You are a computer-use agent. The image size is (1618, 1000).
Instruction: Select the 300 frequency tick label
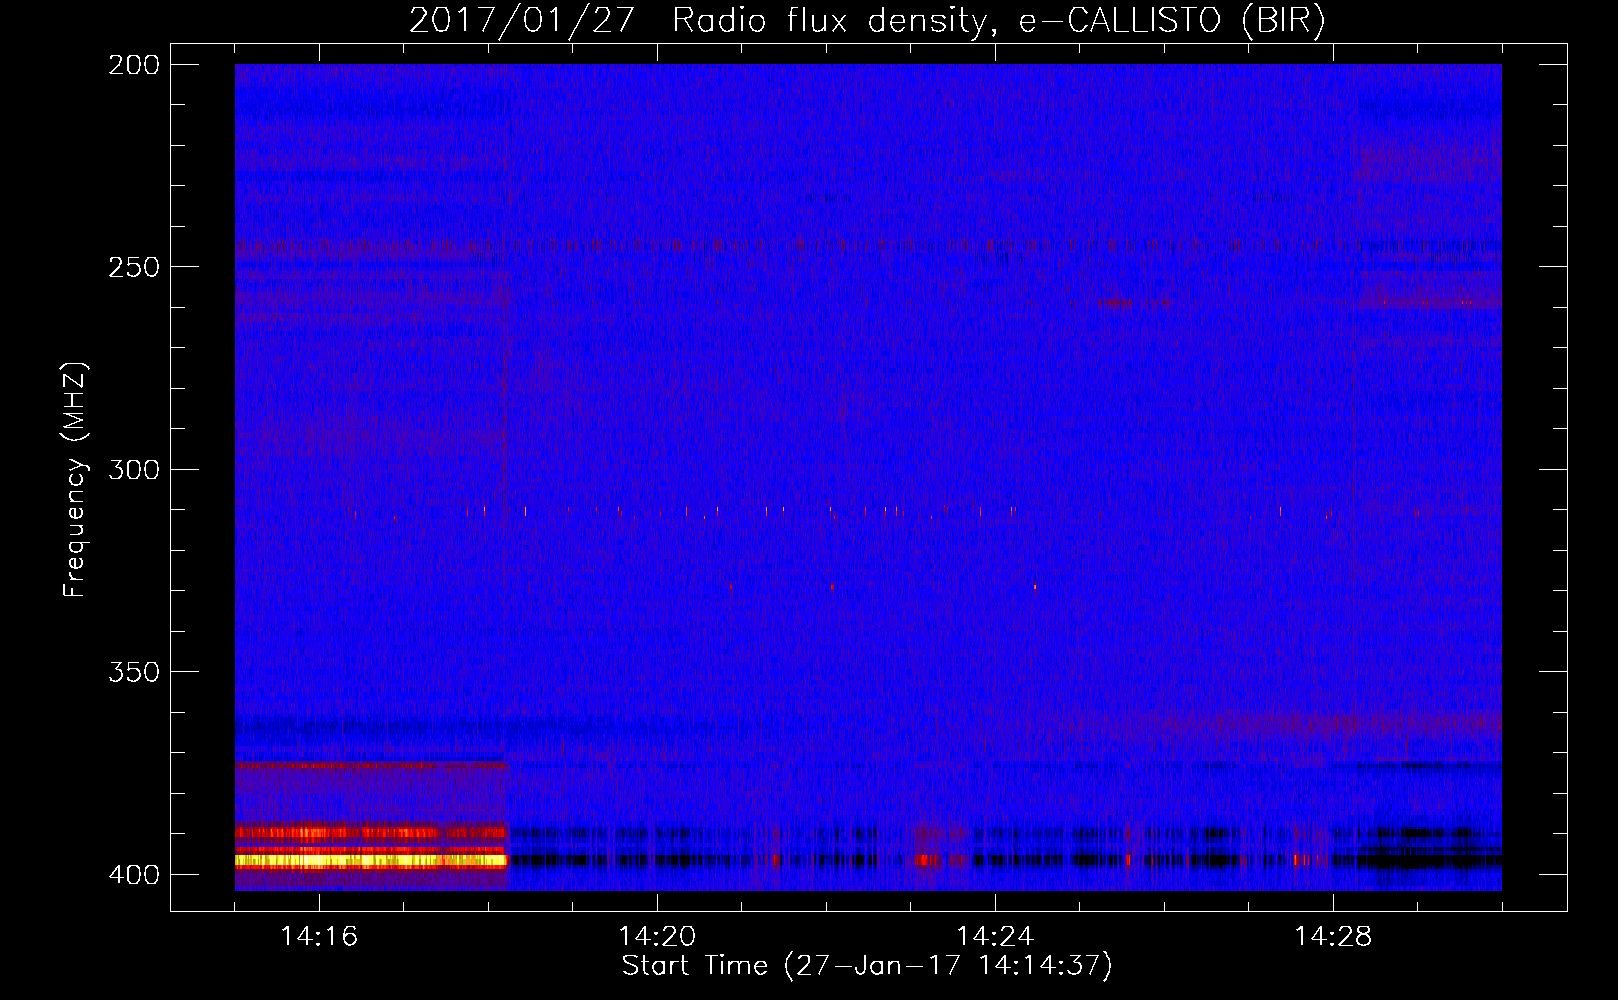134,470
